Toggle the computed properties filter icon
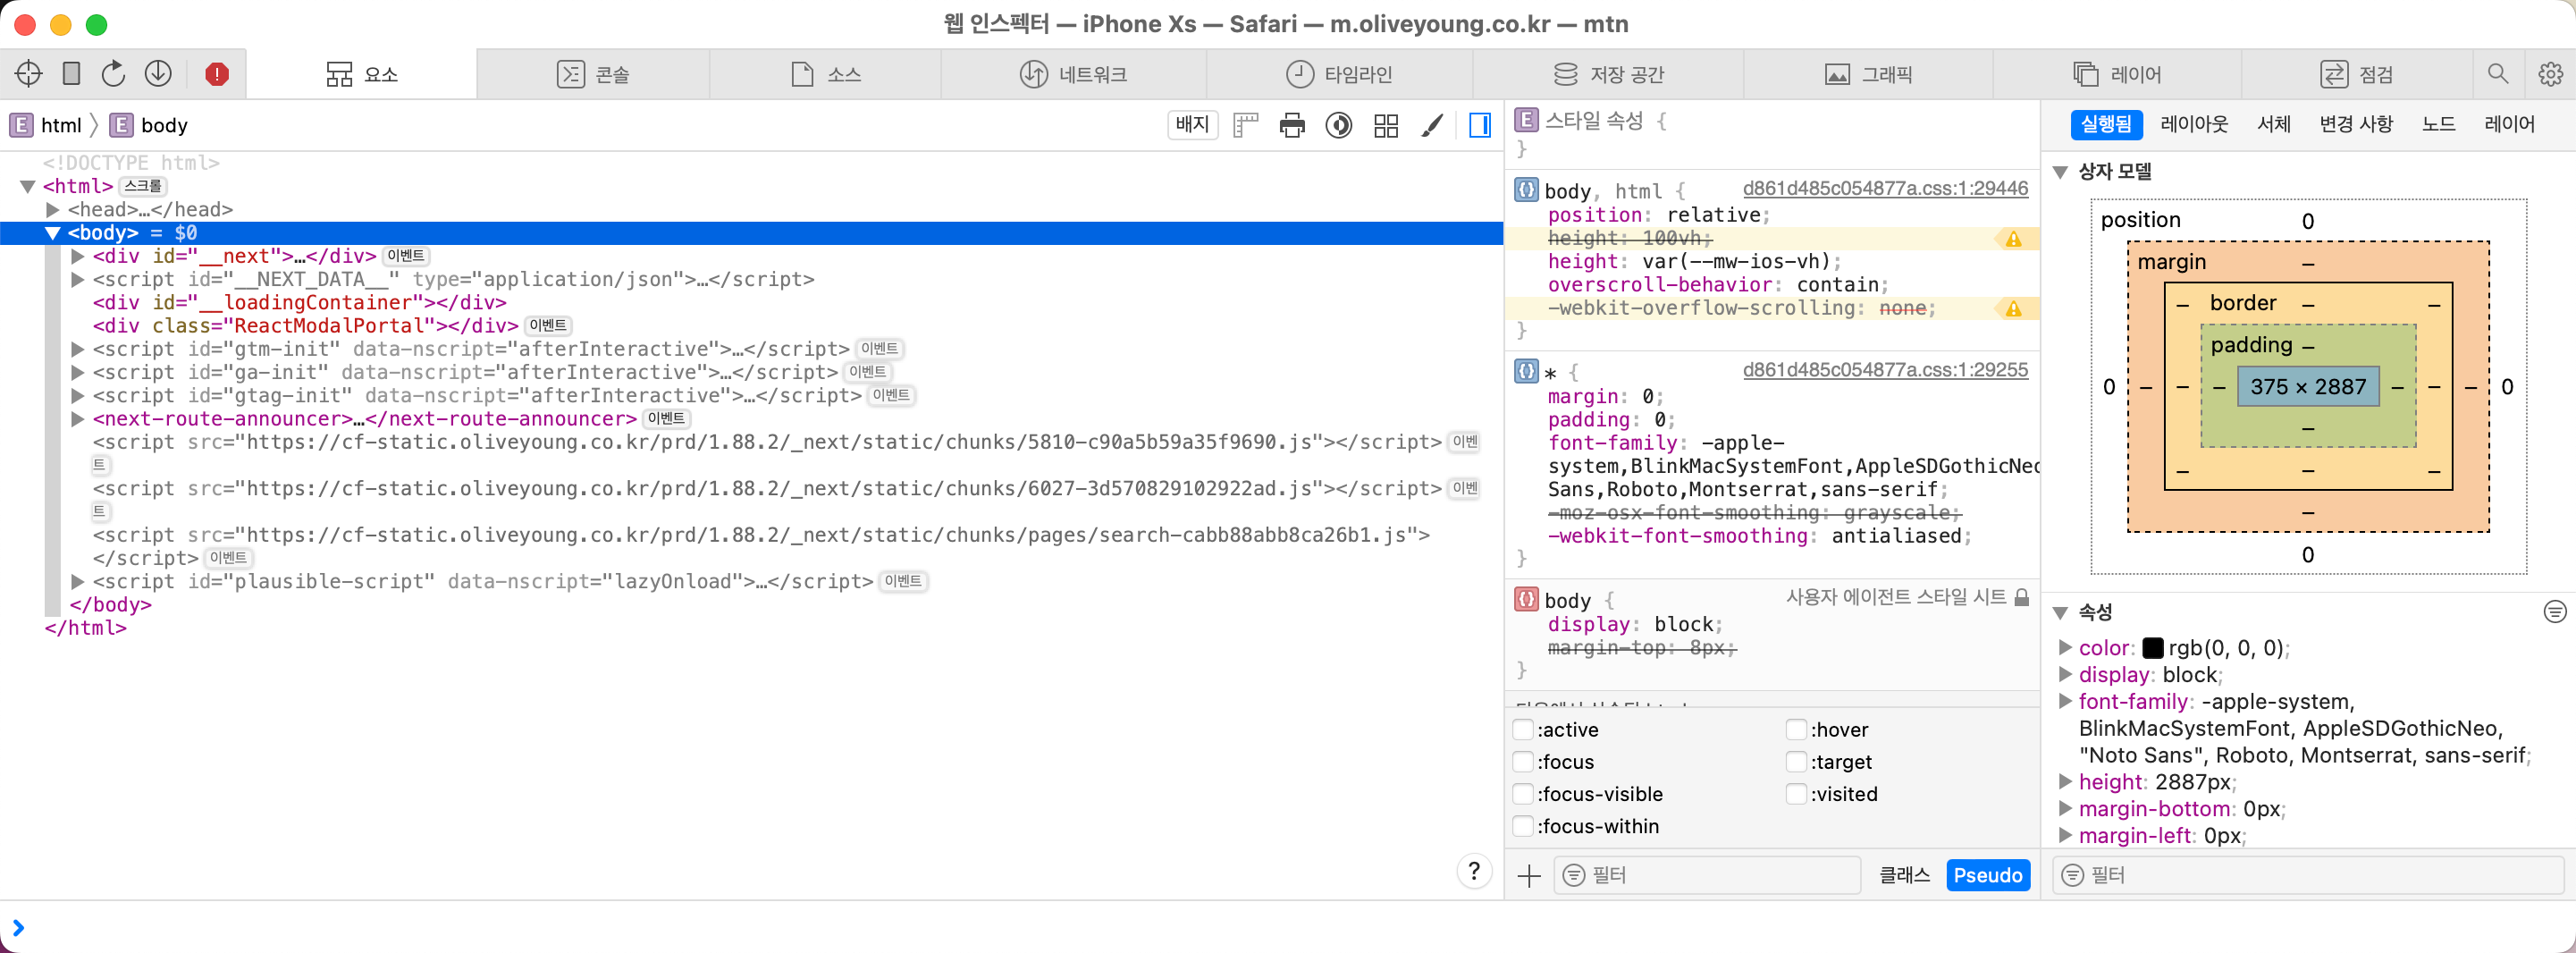This screenshot has height=953, width=2576. coord(2554,612)
